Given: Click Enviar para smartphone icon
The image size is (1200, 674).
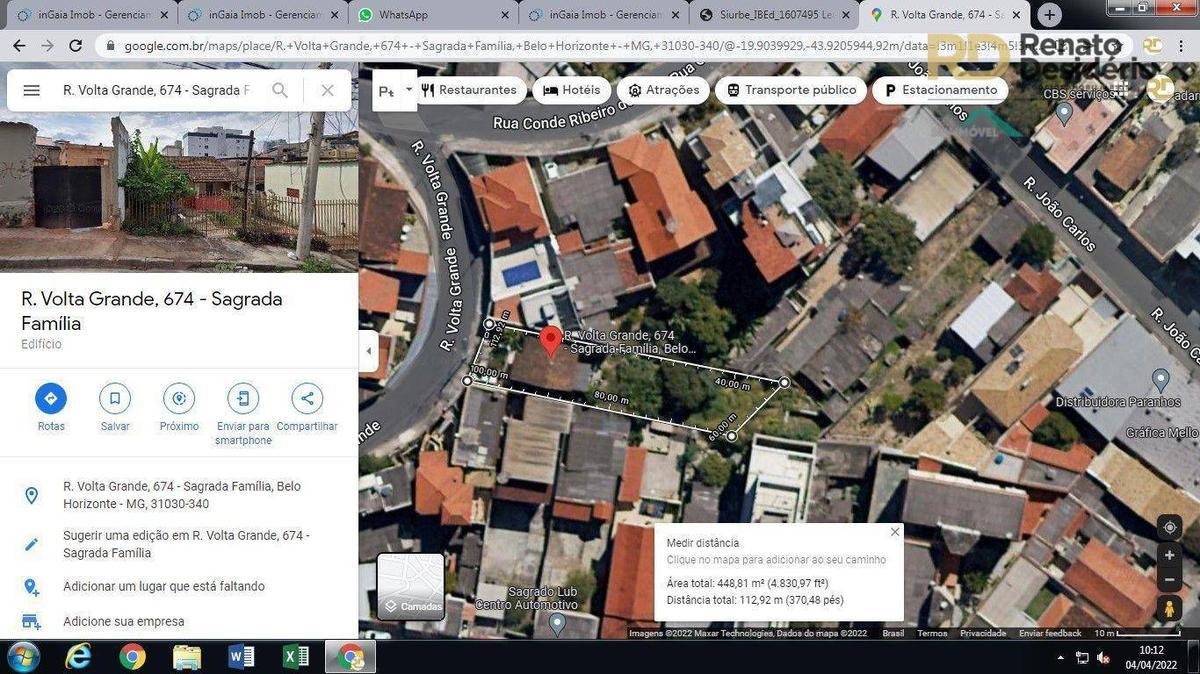Looking at the screenshot, I should pos(243,399).
